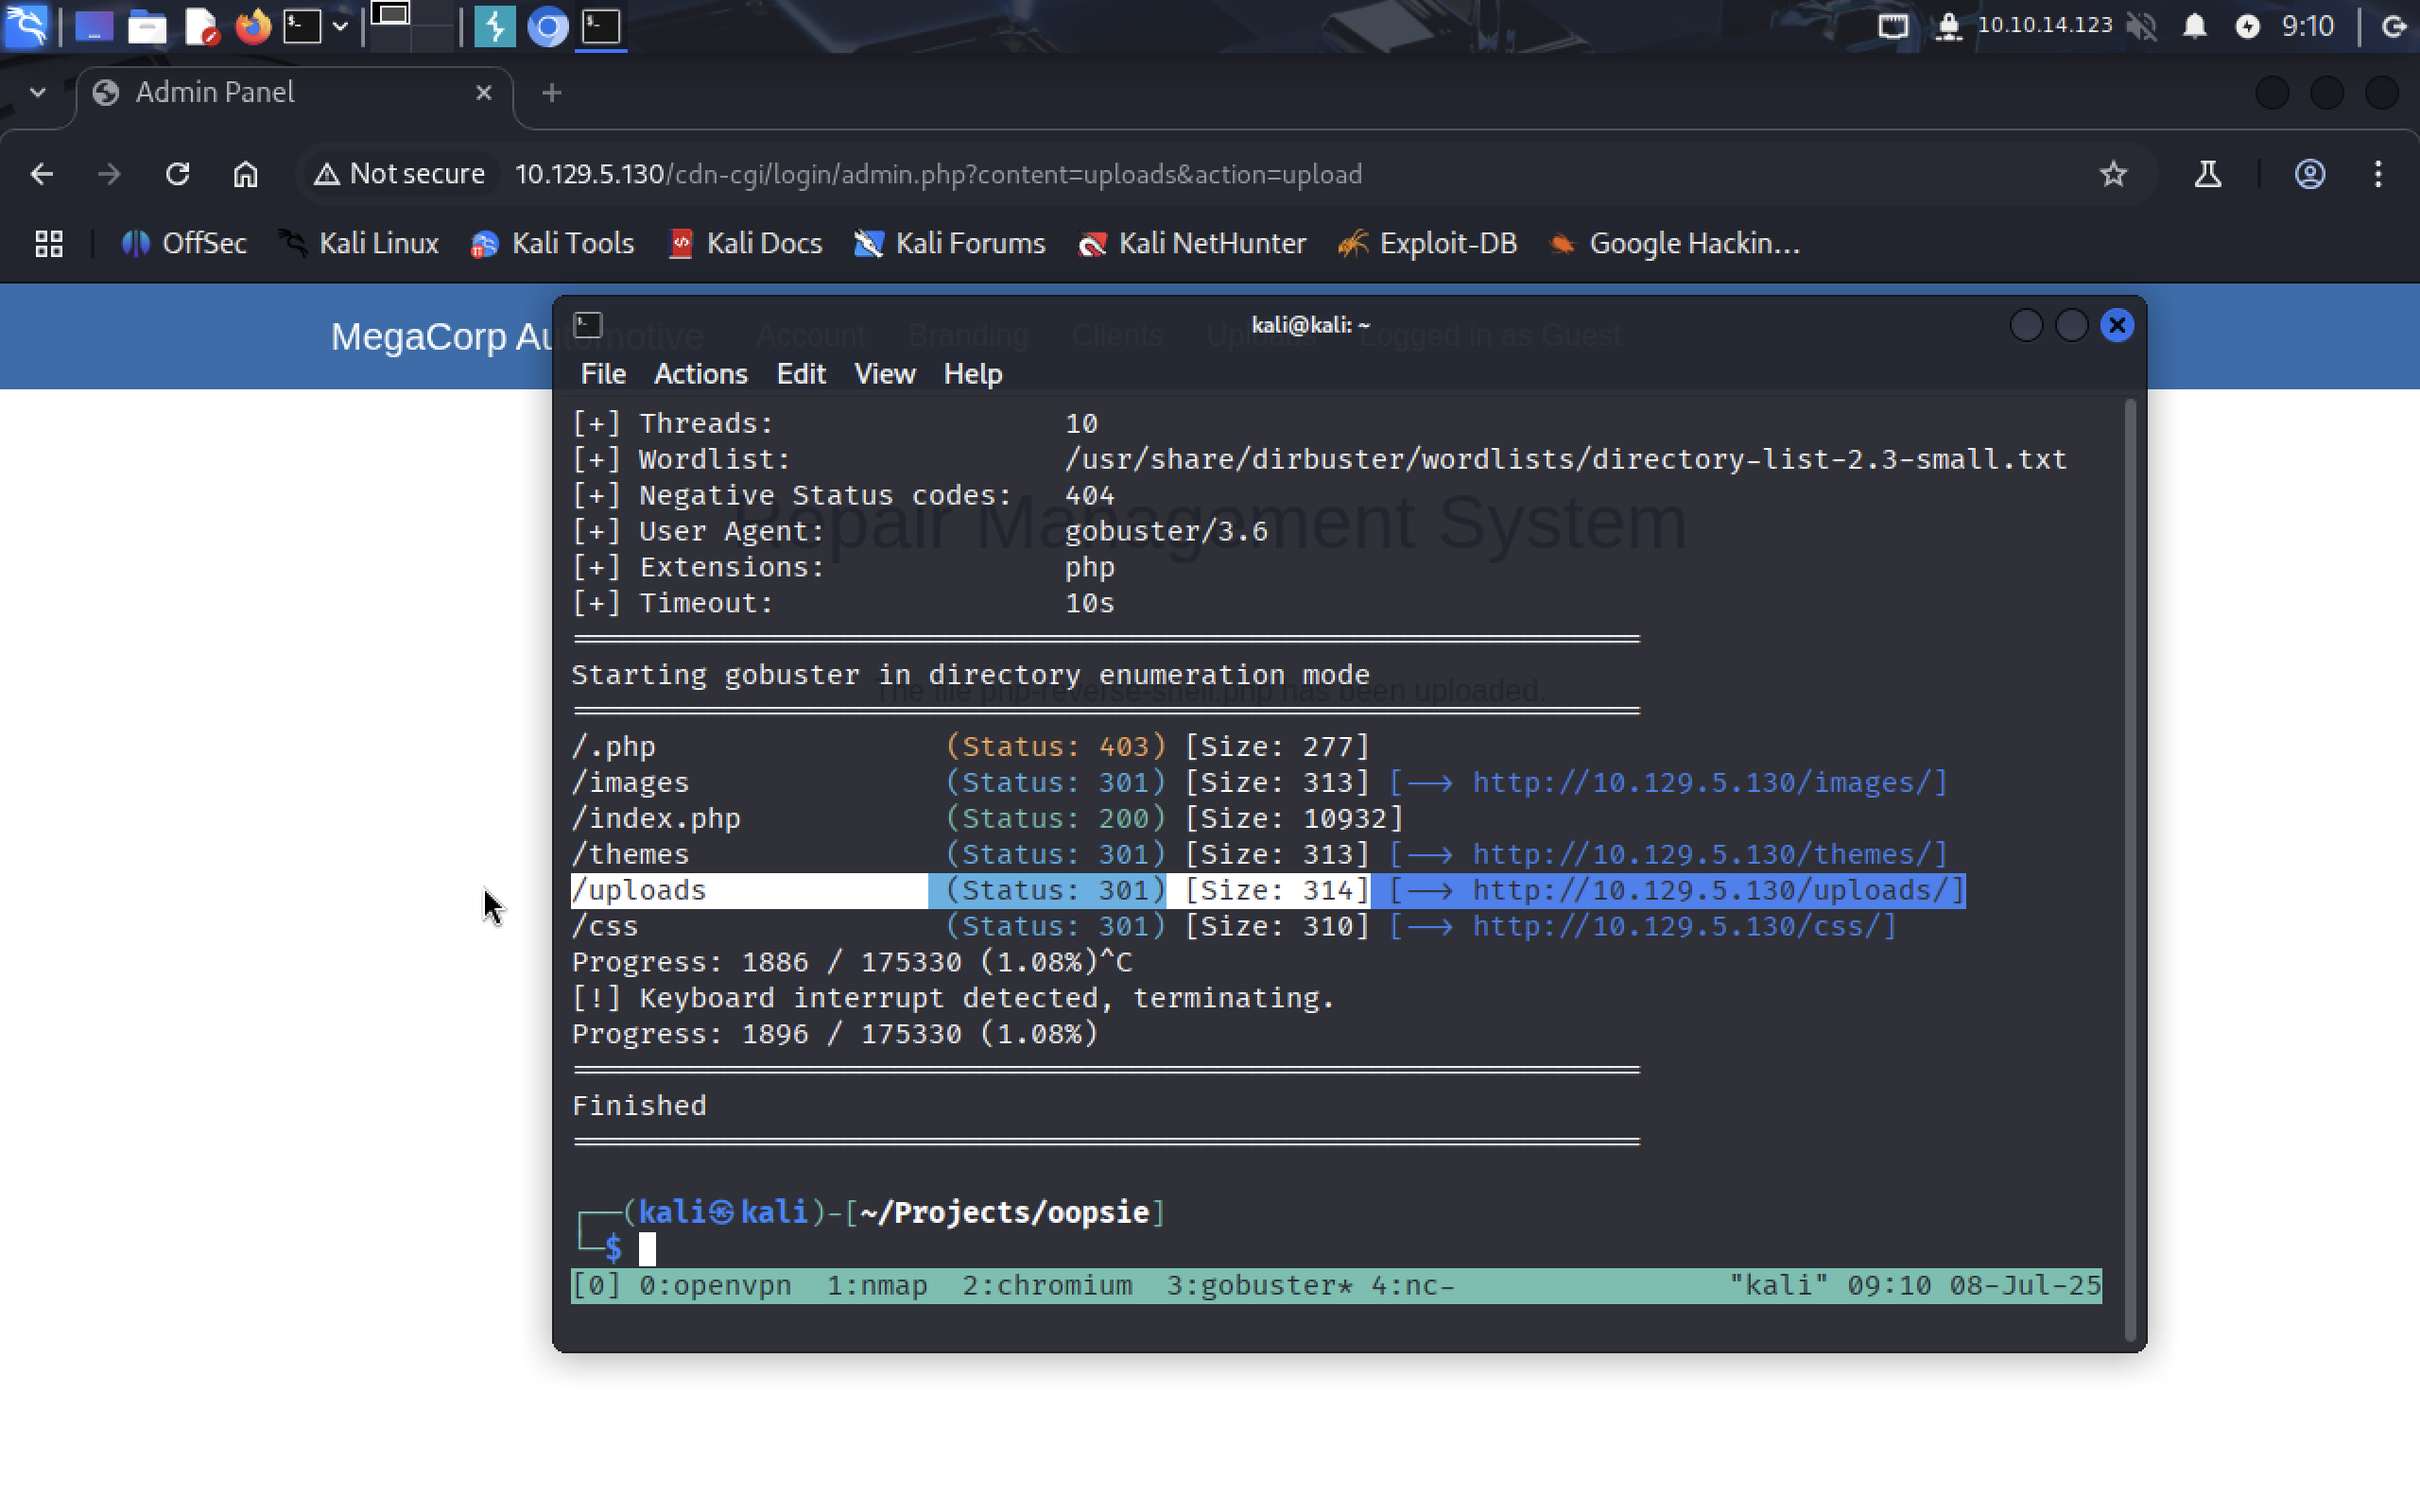The image size is (2420, 1512).
Task: Click the VPN lock status icon
Action: pyautogui.click(x=1948, y=26)
